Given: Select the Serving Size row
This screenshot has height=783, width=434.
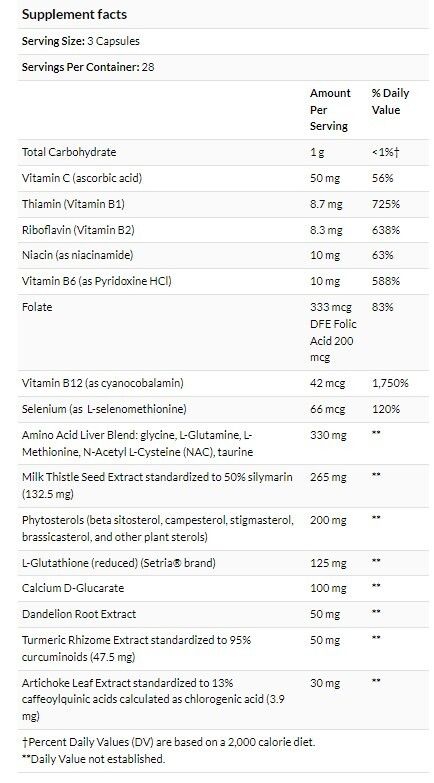Looking at the screenshot, I should 223,41.
